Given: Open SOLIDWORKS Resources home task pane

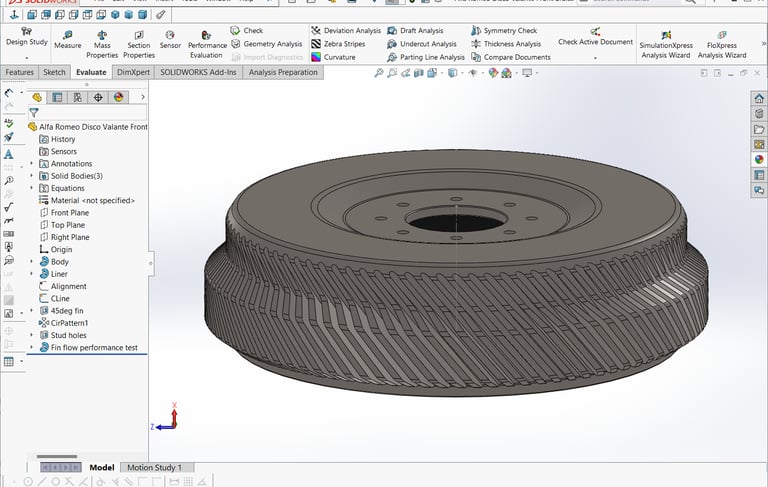Looking at the screenshot, I should tap(759, 98).
